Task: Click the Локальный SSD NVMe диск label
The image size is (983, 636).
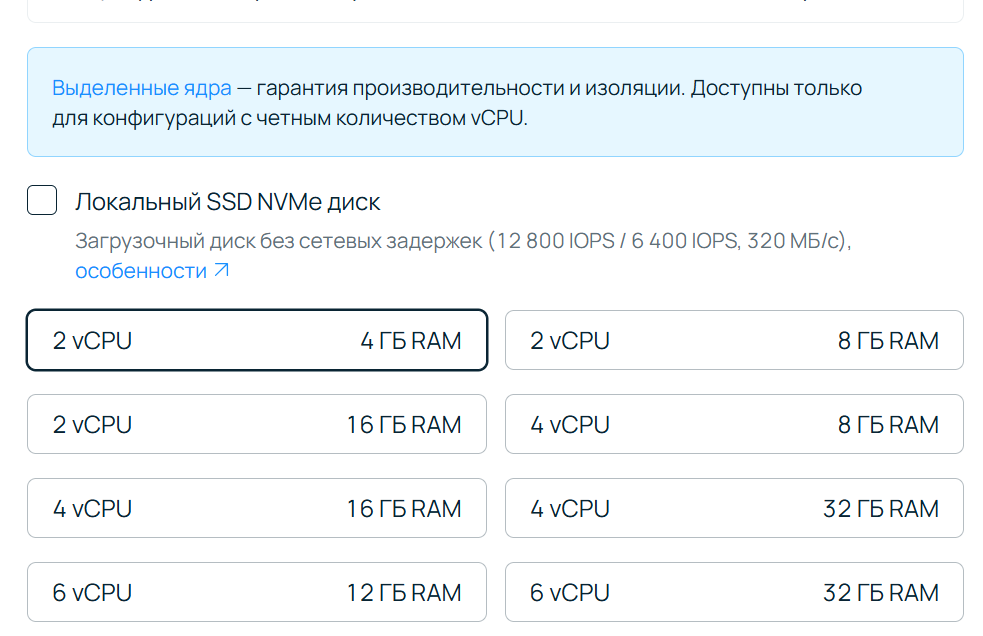Action: pyautogui.click(x=228, y=202)
